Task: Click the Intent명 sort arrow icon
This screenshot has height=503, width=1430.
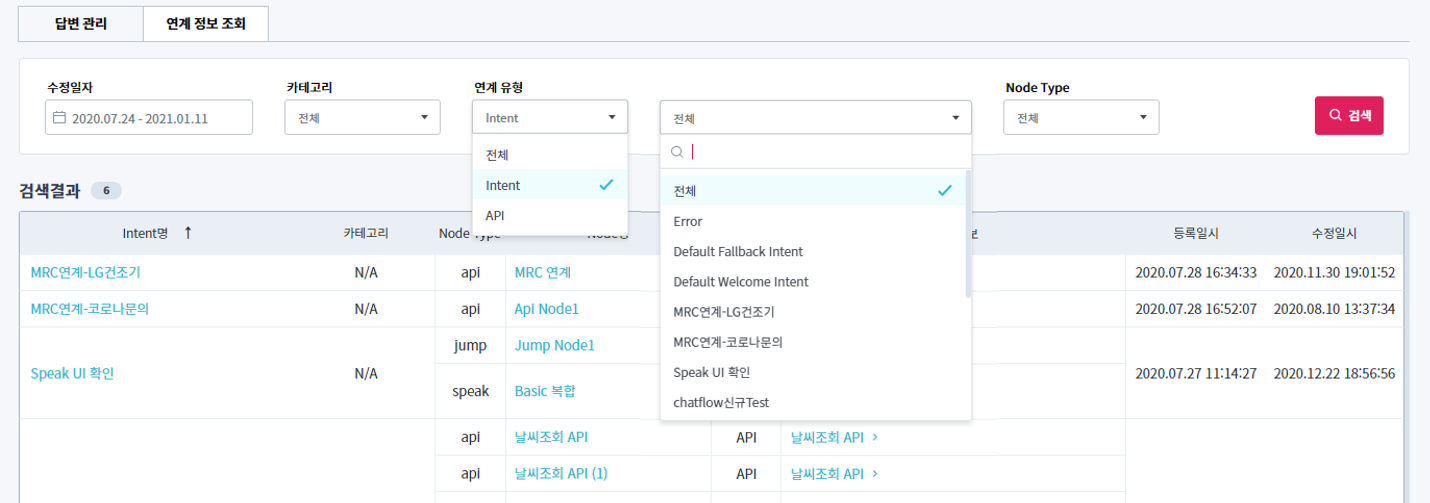Action: [x=188, y=233]
